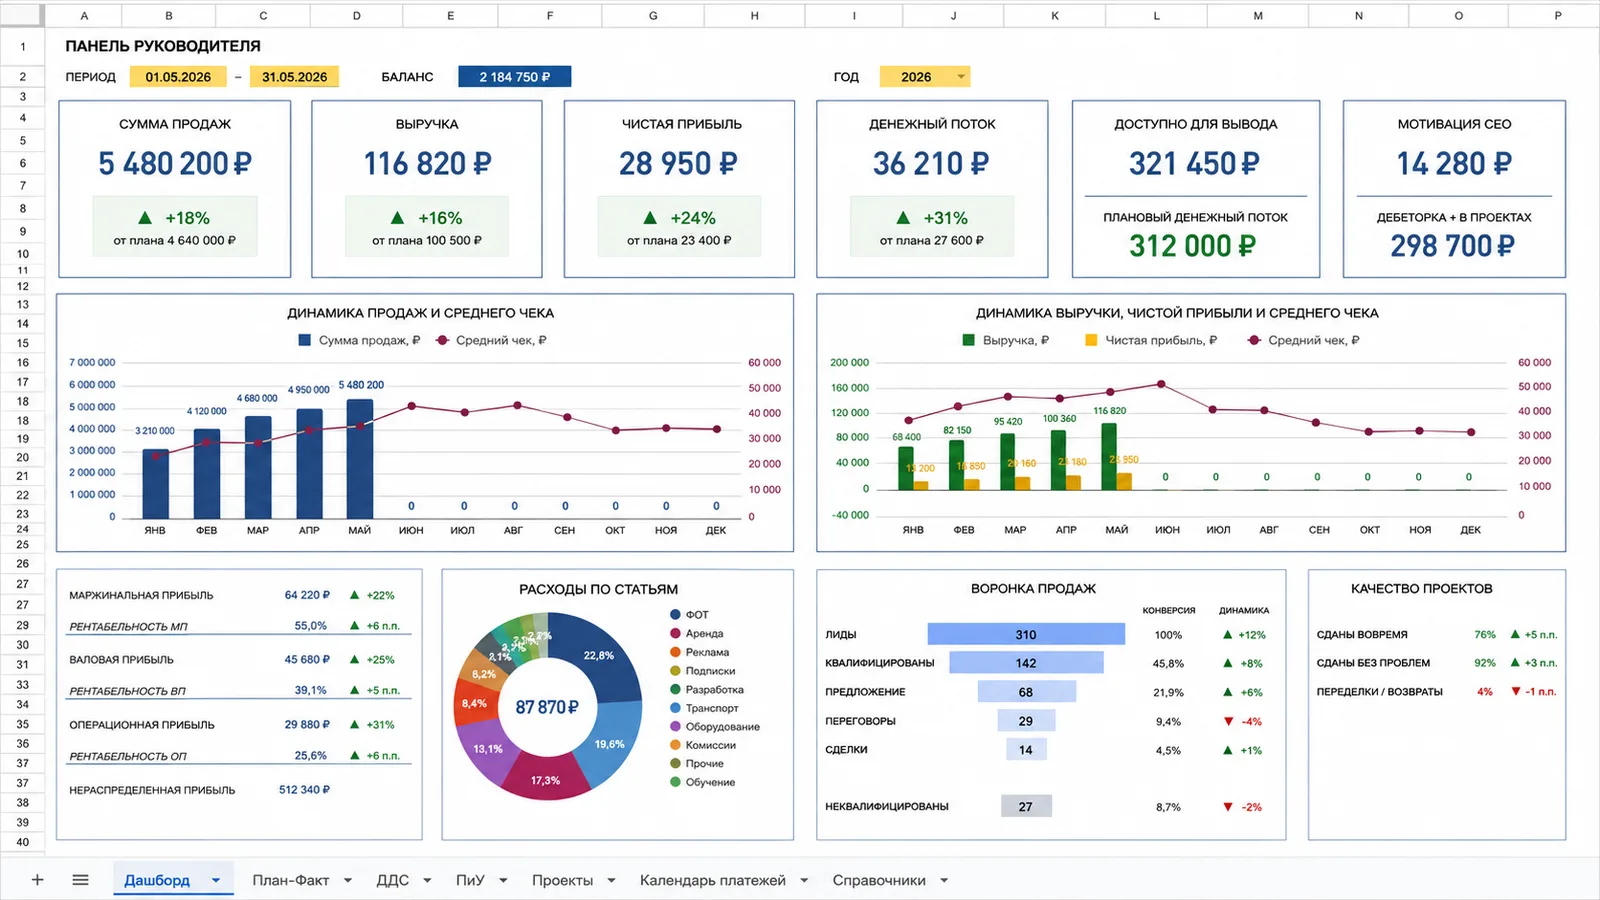The width and height of the screenshot is (1600, 900).
Task: Select row 1 header
Action: pos(22,46)
